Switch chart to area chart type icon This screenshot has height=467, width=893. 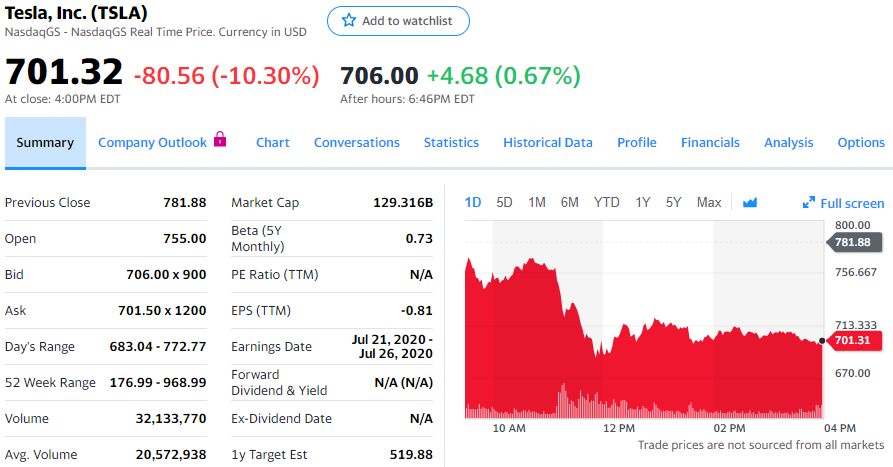750,203
